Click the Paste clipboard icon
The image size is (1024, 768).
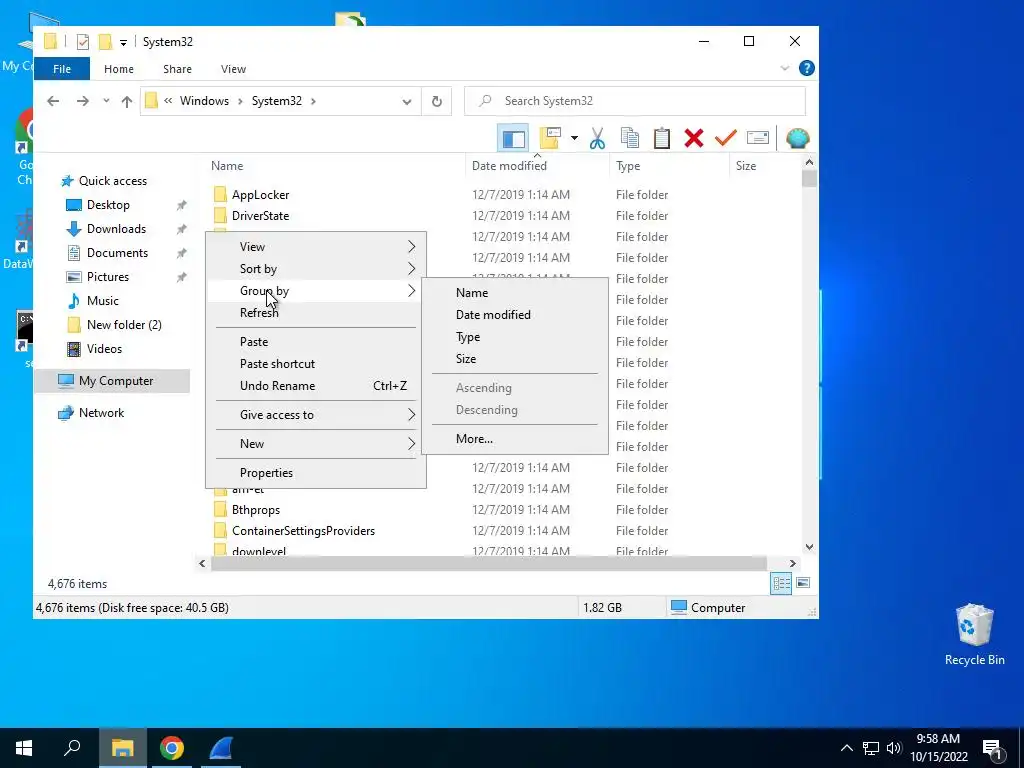(662, 138)
